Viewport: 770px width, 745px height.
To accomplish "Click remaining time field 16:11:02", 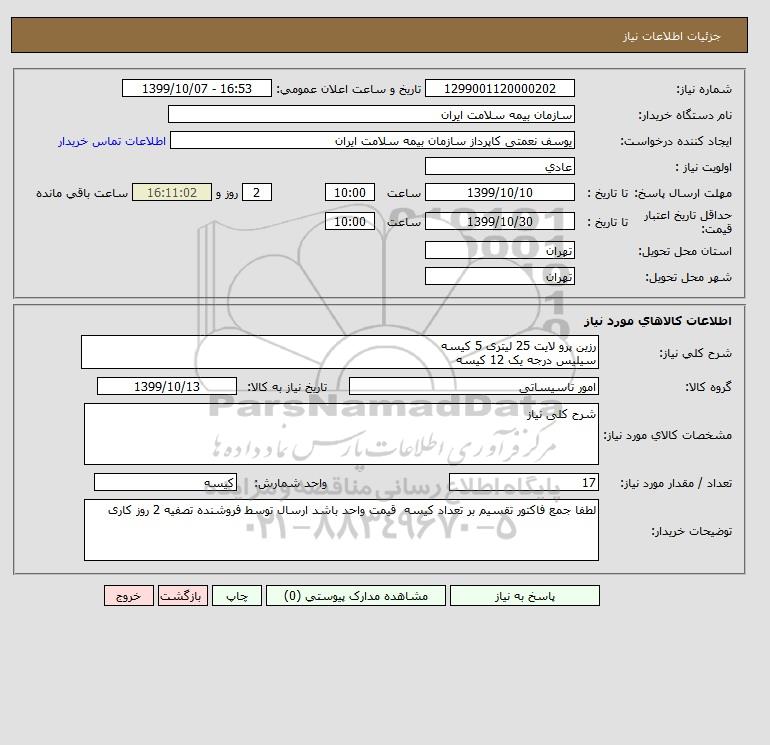I will point(172,193).
